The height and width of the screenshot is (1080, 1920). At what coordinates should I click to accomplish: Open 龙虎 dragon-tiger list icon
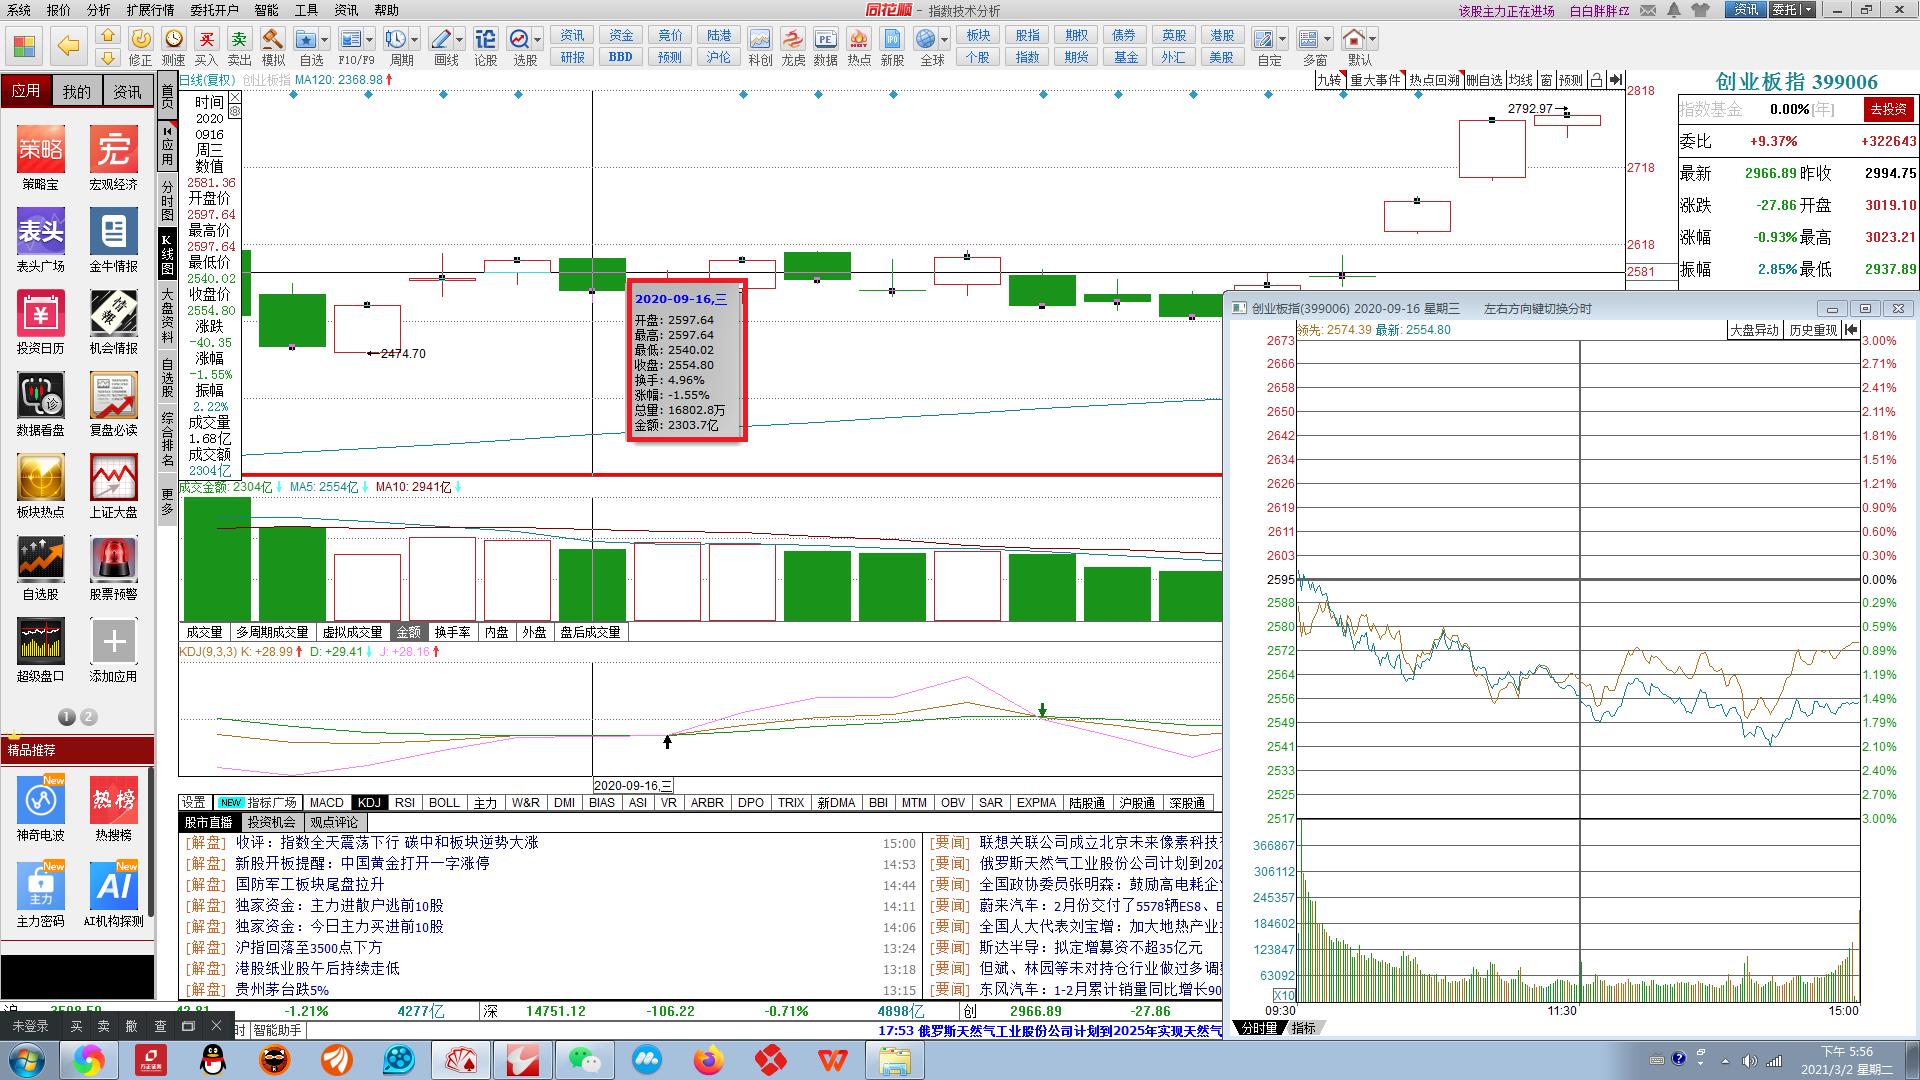click(793, 40)
